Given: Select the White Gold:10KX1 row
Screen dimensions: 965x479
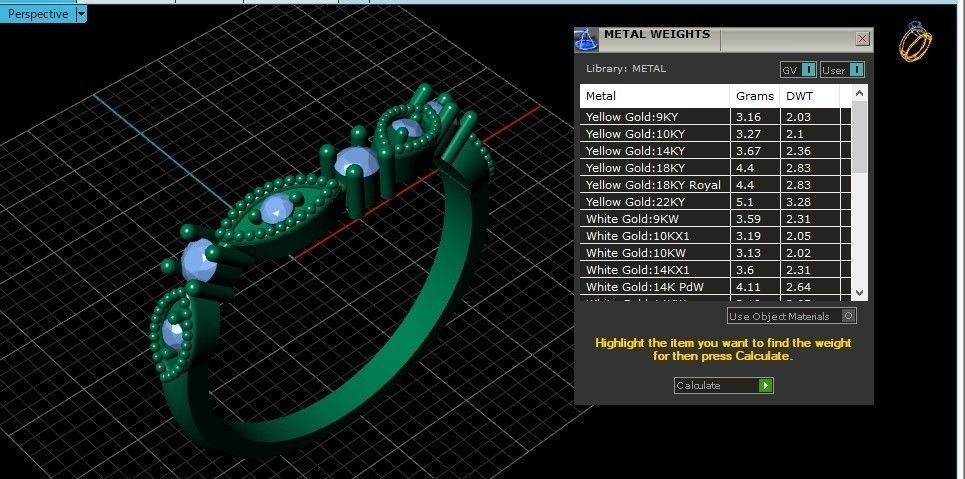Looking at the screenshot, I should (715, 236).
